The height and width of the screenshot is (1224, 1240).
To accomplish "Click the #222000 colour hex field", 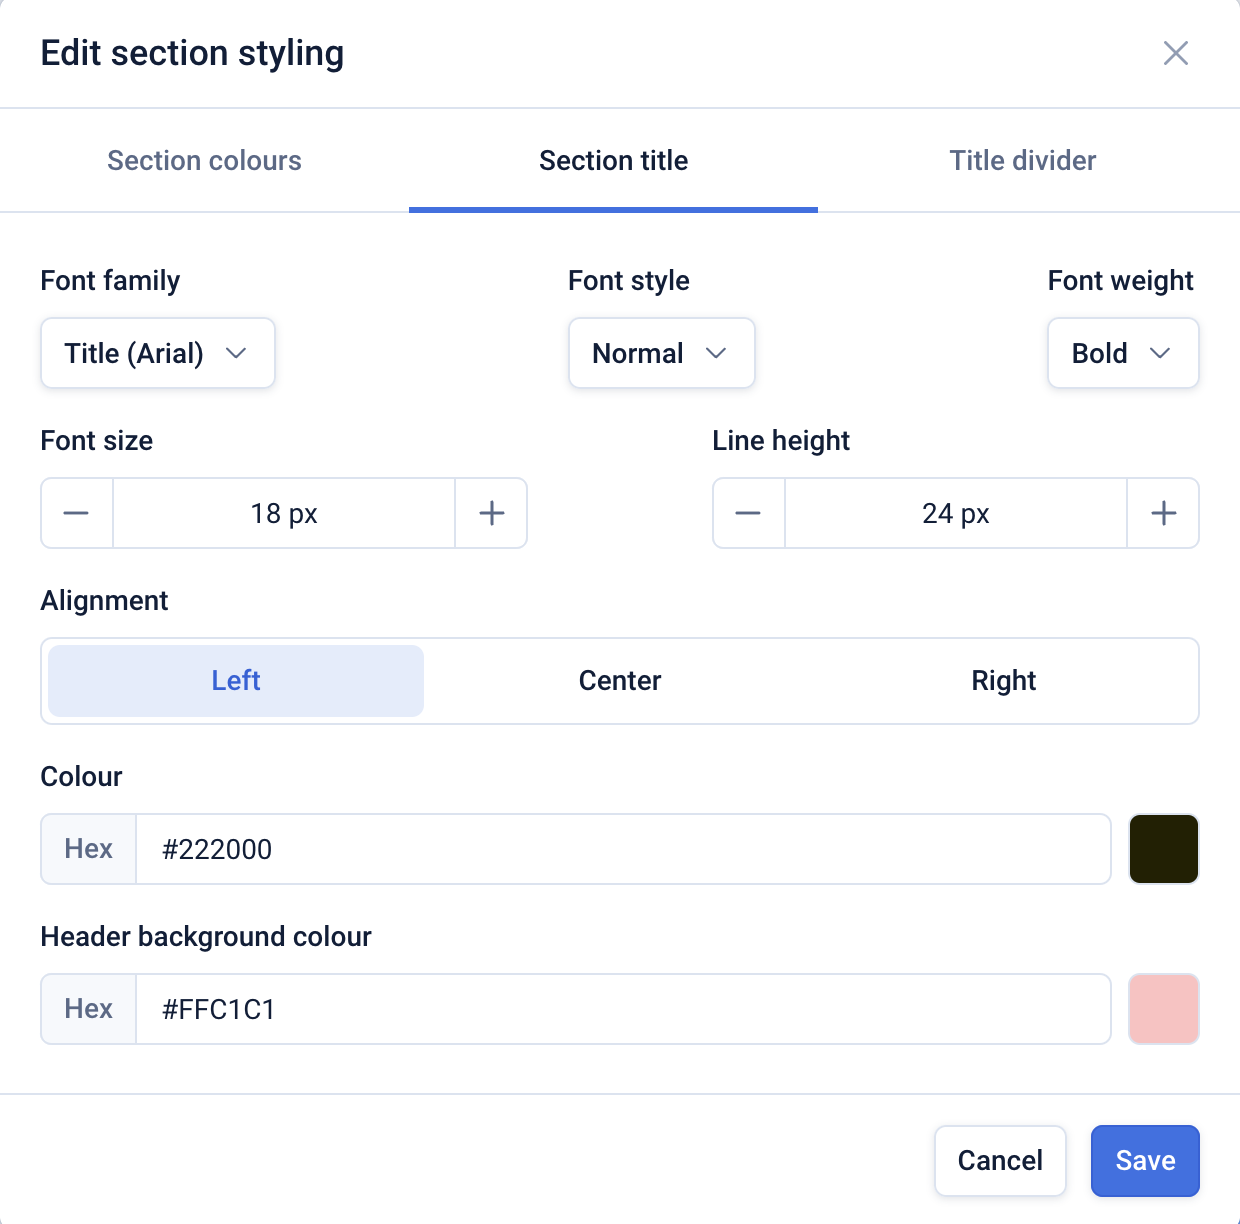I will pos(622,849).
